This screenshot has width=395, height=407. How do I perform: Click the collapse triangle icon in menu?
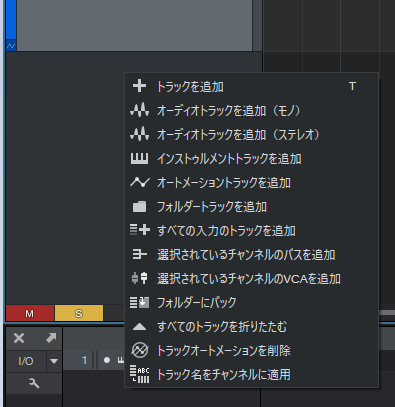point(139,327)
